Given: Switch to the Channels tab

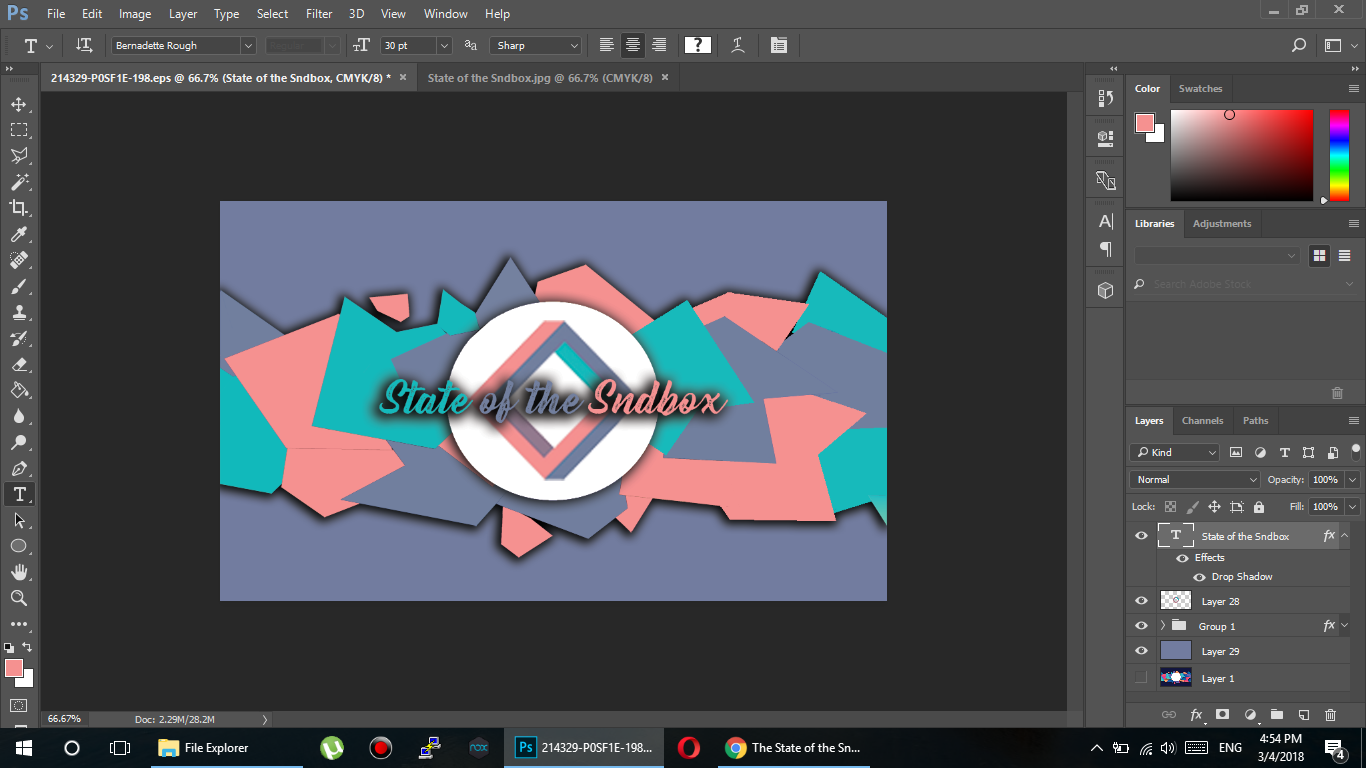Looking at the screenshot, I should (1202, 420).
